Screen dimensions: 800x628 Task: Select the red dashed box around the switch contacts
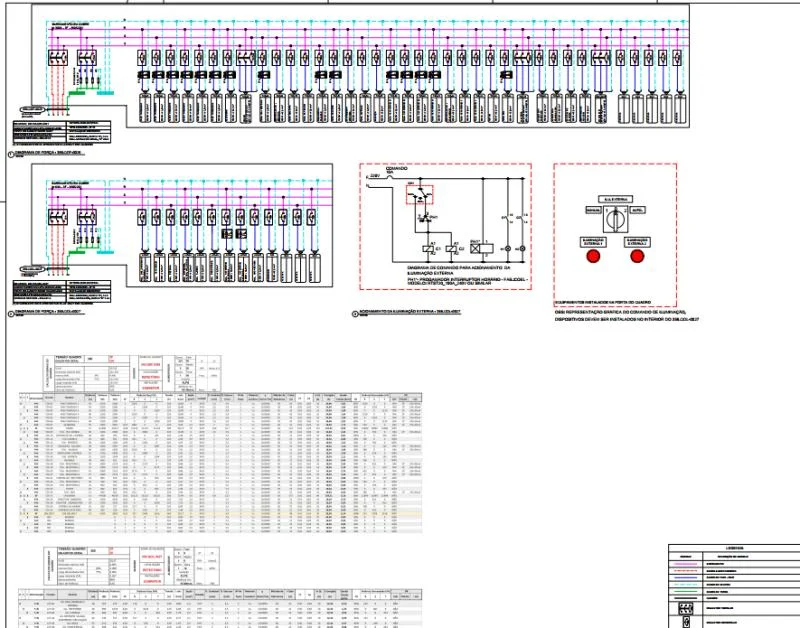[x=421, y=194]
